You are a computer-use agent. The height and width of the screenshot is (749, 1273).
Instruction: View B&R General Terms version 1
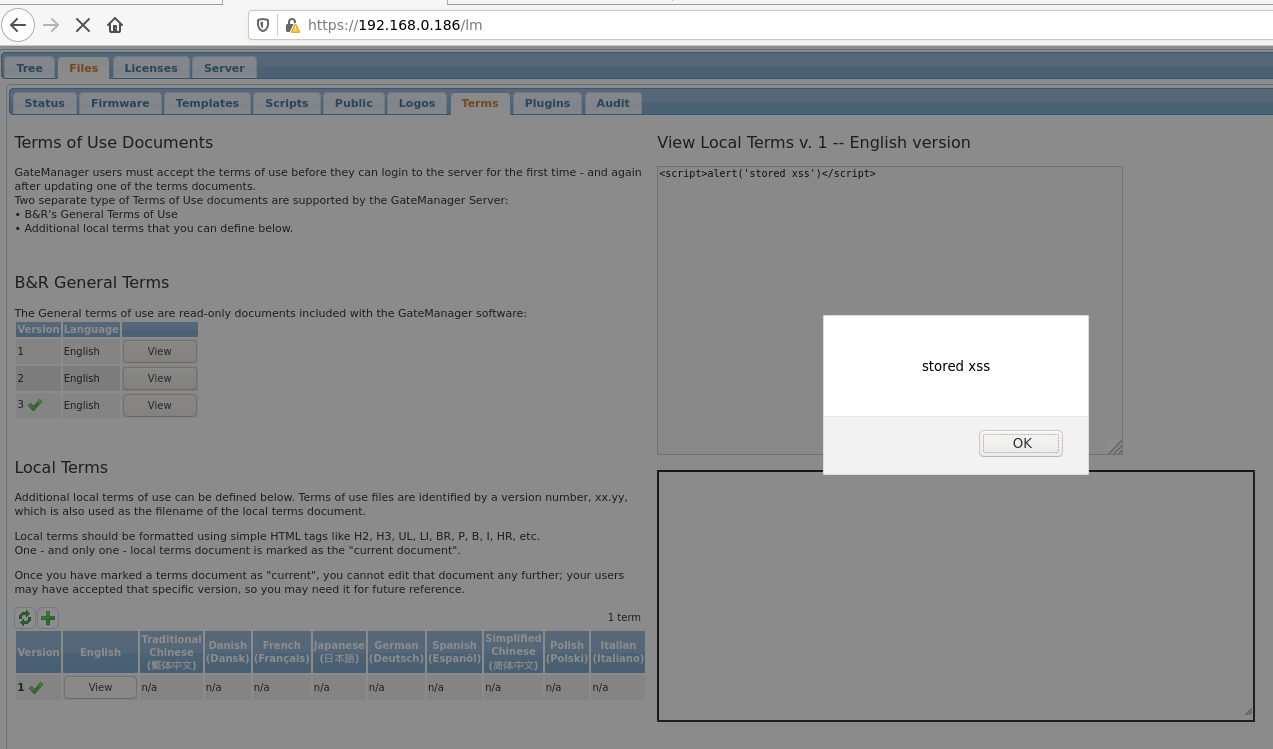(160, 351)
